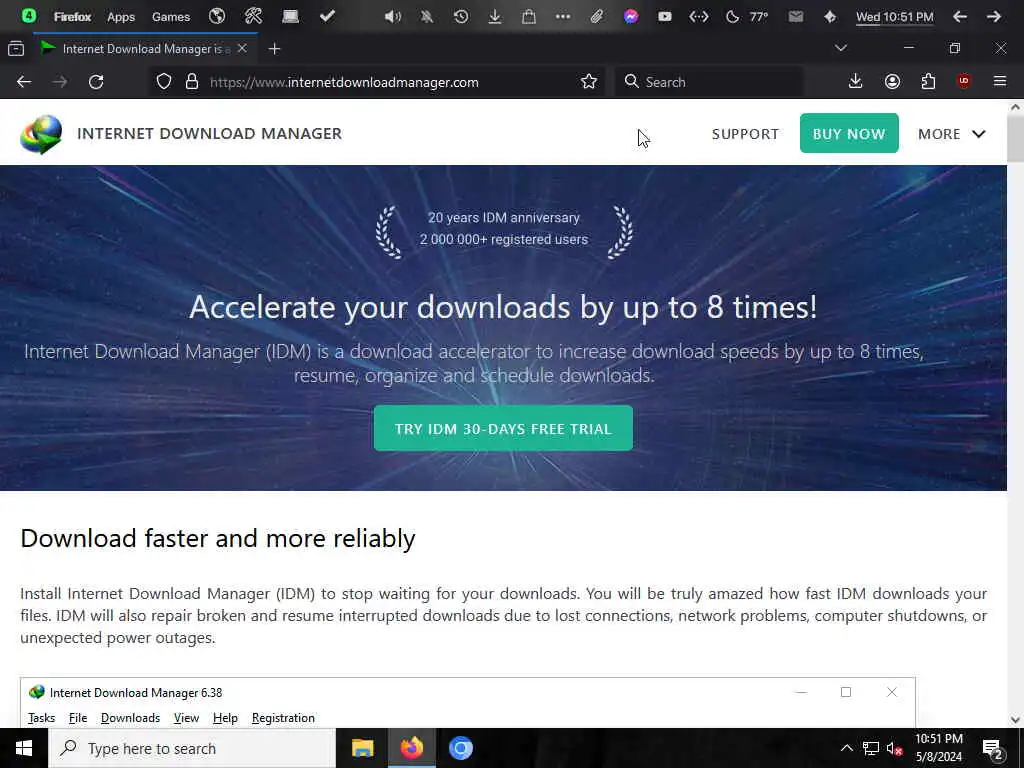The image size is (1024, 768).
Task: Click the BUY NOW button
Action: (x=849, y=133)
